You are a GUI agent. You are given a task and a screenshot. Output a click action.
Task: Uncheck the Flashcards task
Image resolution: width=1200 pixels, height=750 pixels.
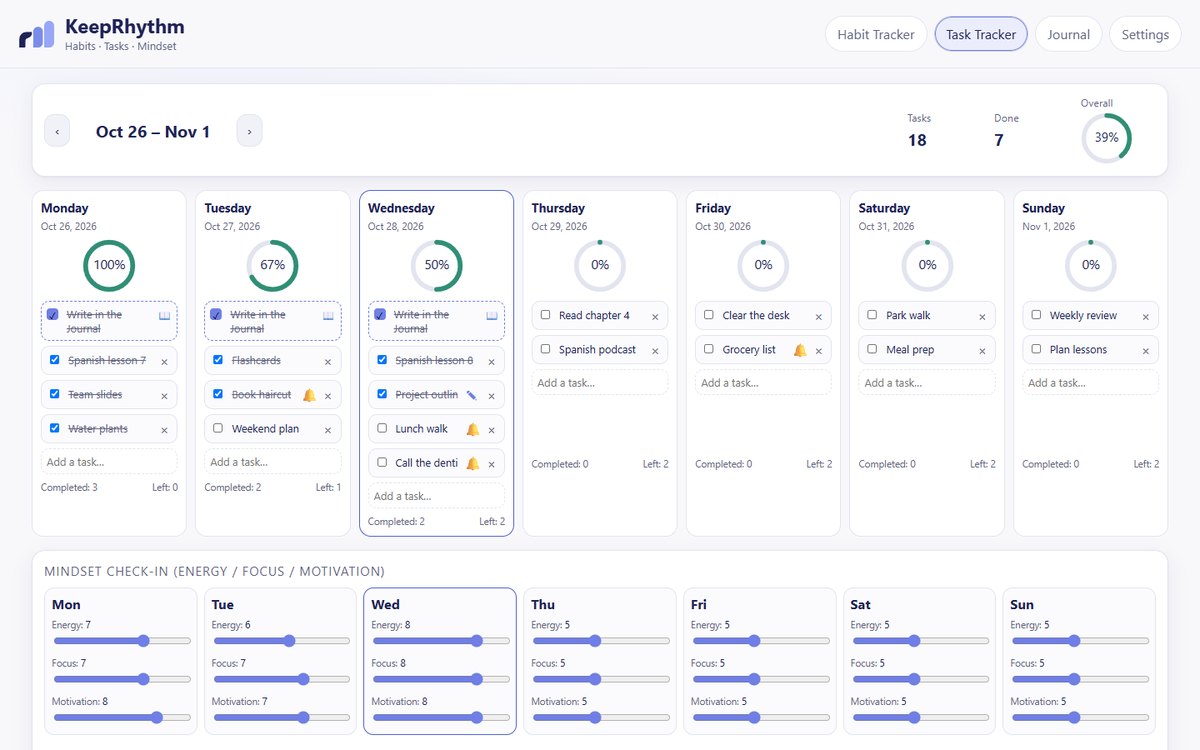point(218,359)
